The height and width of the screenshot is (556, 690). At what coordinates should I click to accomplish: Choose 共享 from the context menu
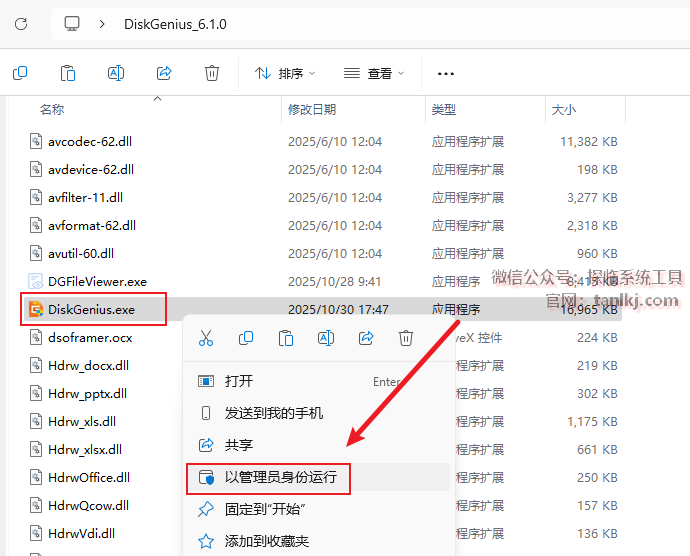[x=318, y=445]
